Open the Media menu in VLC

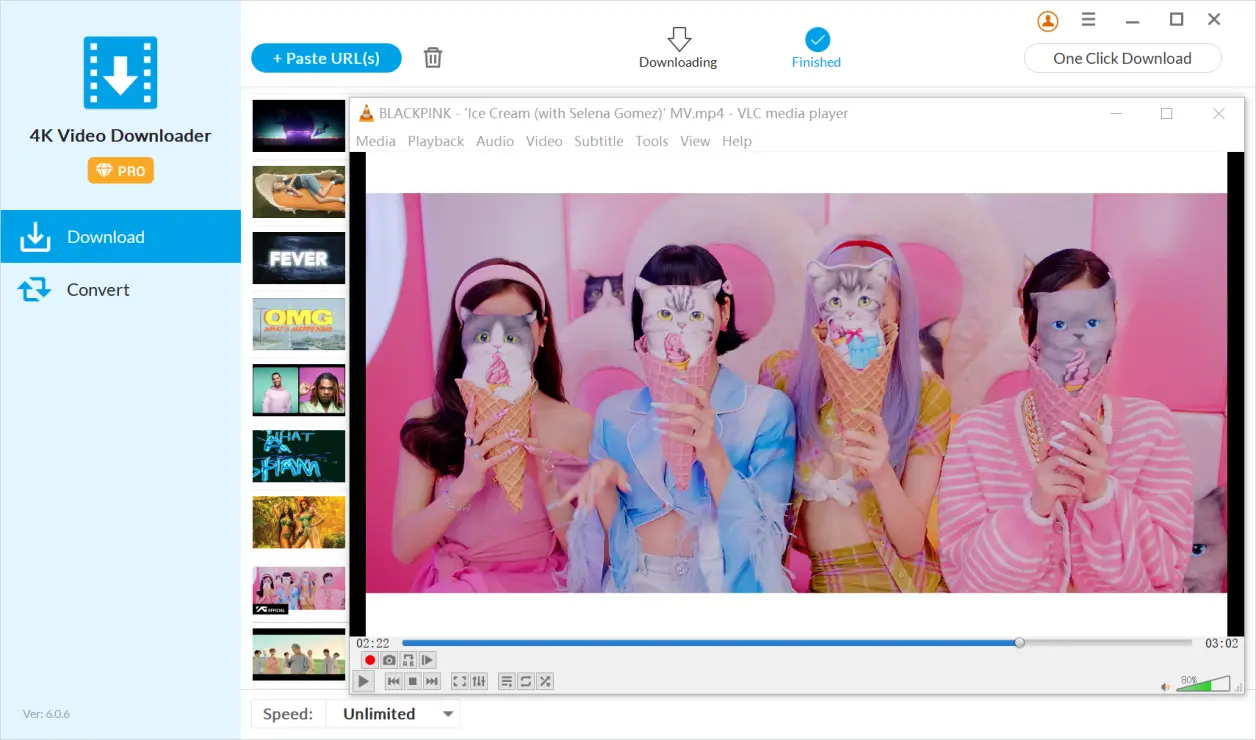coord(376,141)
